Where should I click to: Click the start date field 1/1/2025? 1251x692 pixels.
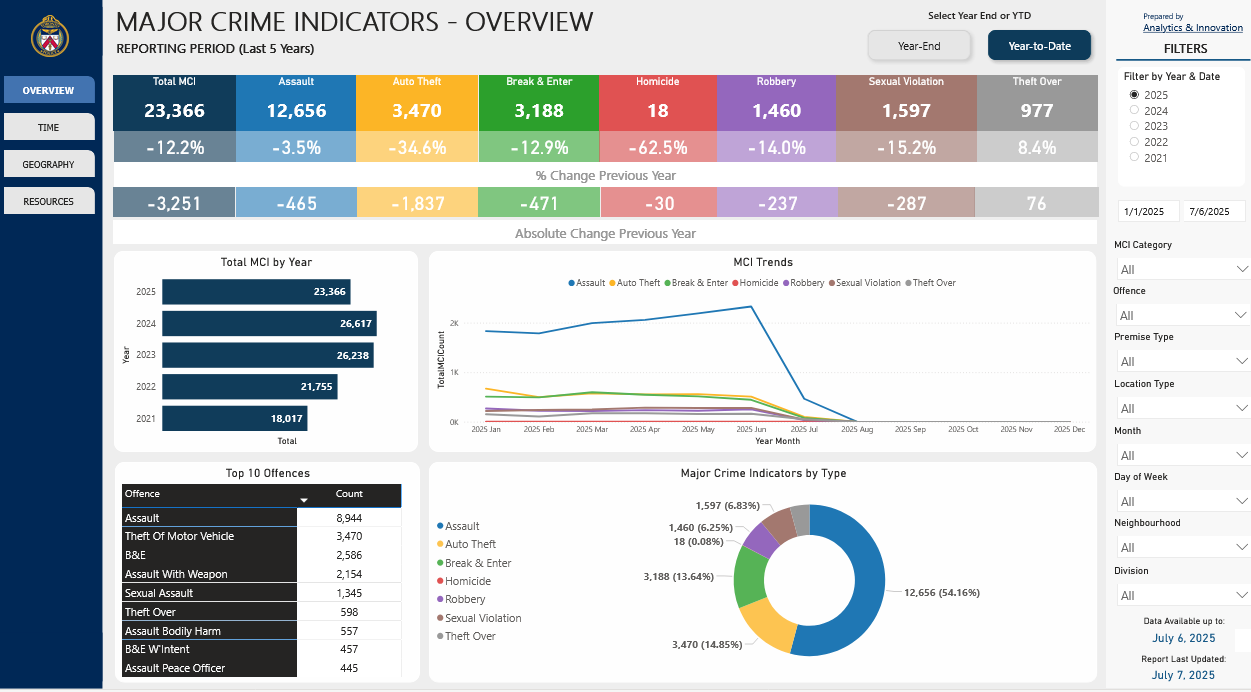[1147, 212]
